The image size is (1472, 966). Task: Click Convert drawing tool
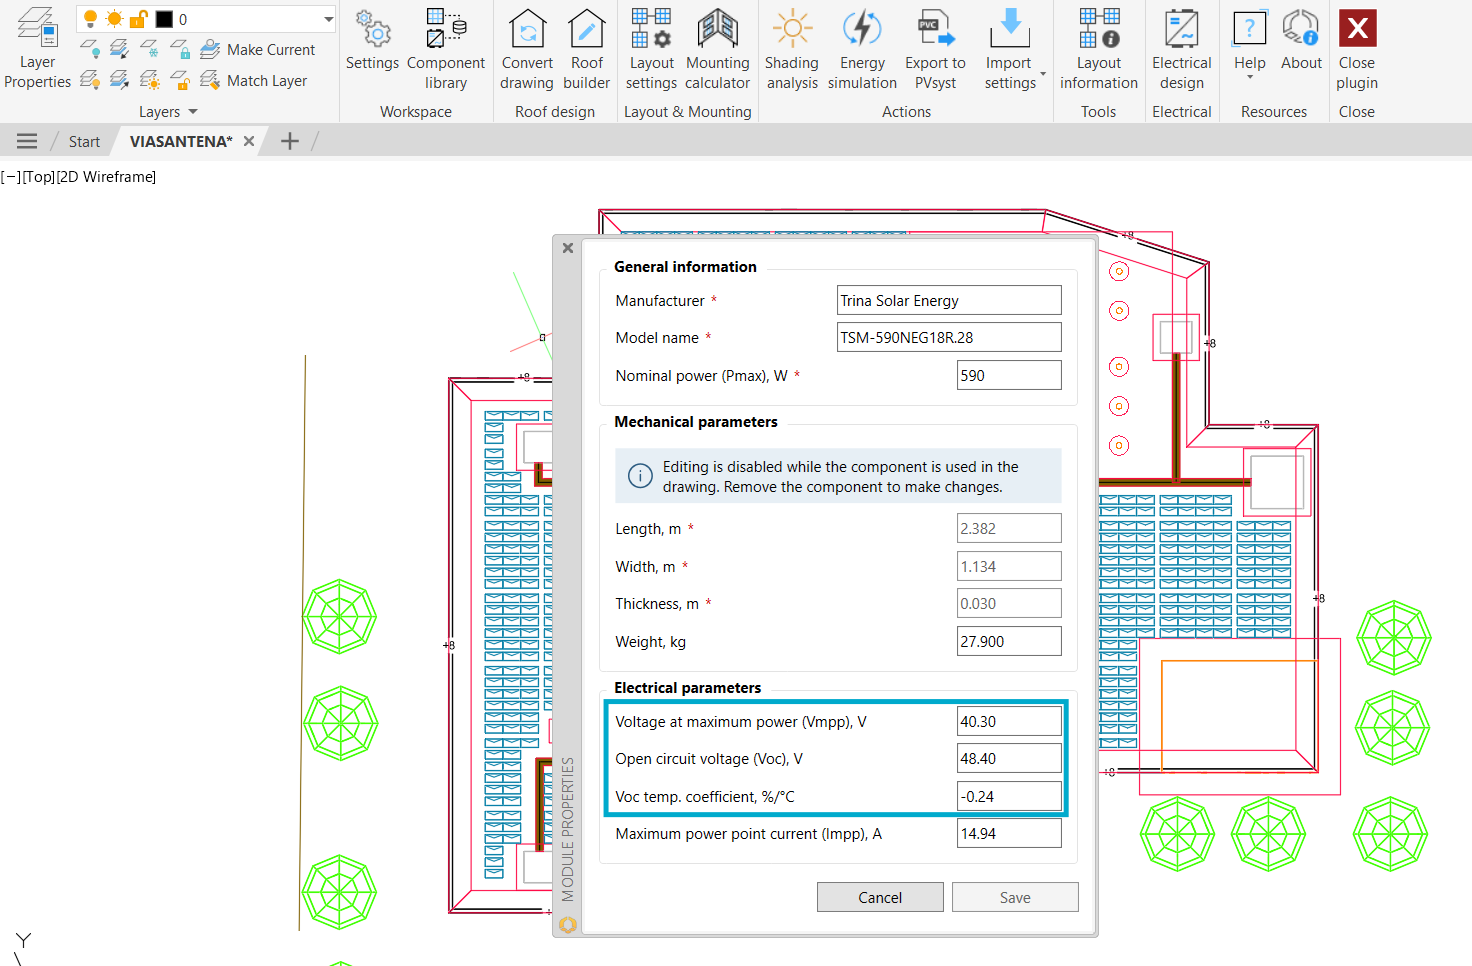click(x=527, y=49)
